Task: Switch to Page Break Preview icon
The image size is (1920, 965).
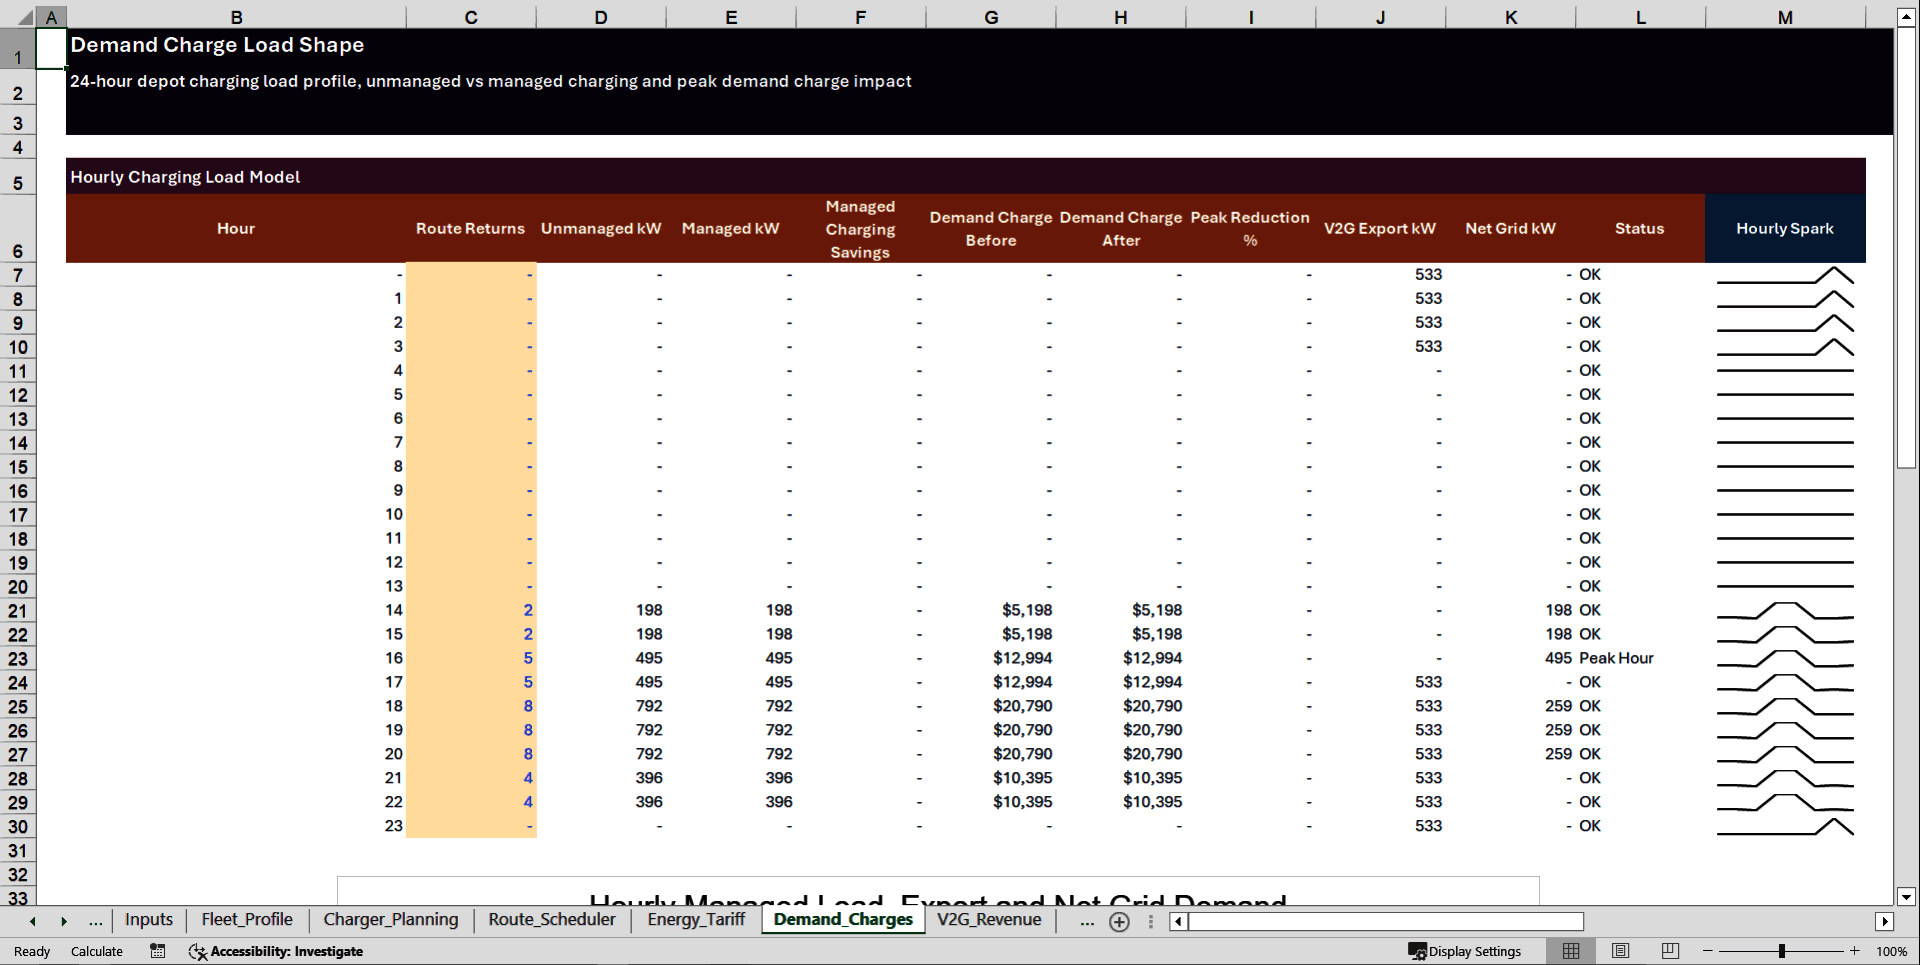Action: [x=1670, y=951]
